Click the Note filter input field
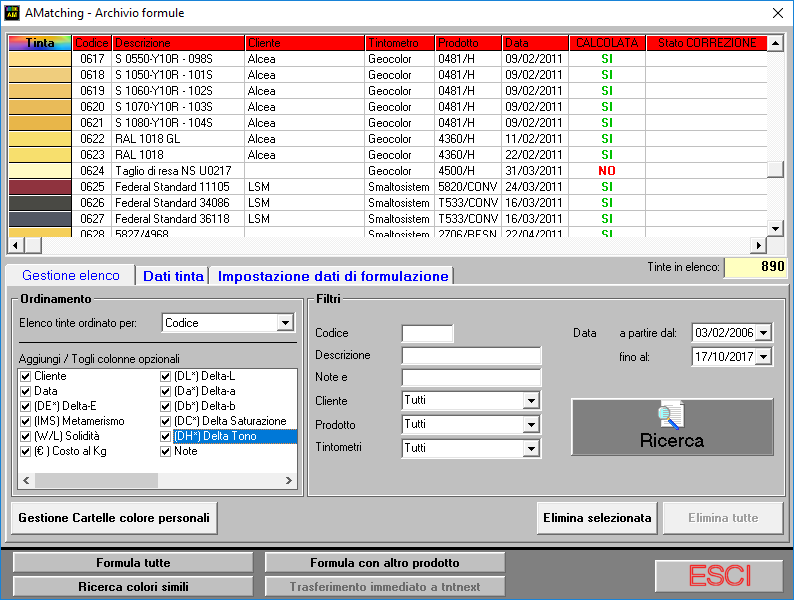794x600 pixels. tap(471, 377)
